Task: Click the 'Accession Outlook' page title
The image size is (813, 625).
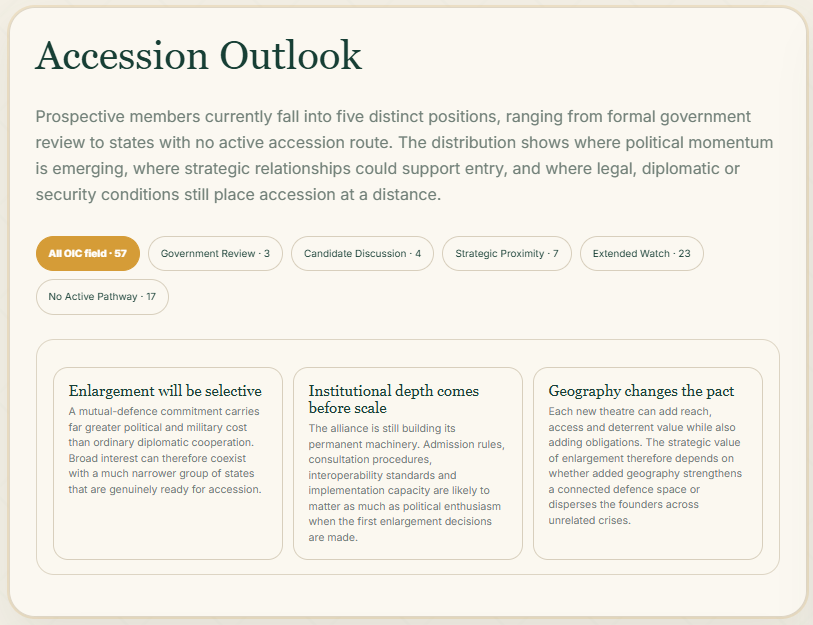Action: [x=199, y=55]
